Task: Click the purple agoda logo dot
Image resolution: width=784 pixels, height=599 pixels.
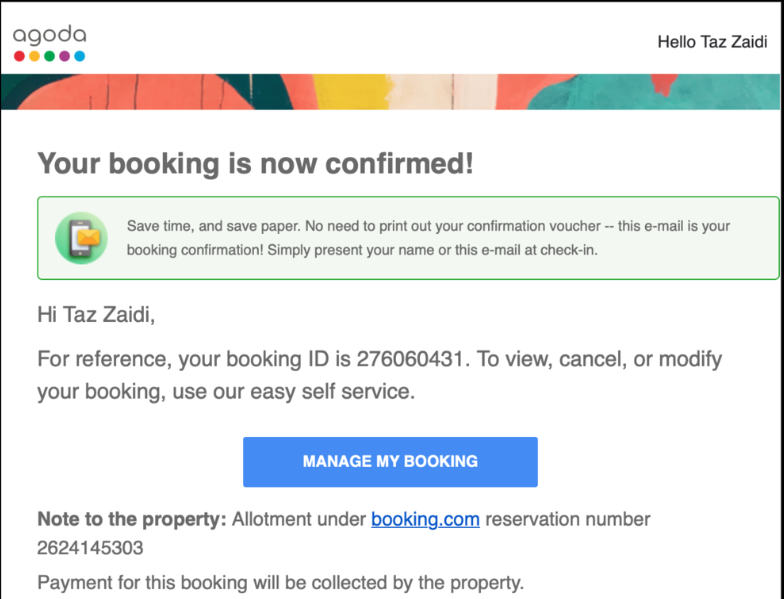Action: [x=64, y=56]
